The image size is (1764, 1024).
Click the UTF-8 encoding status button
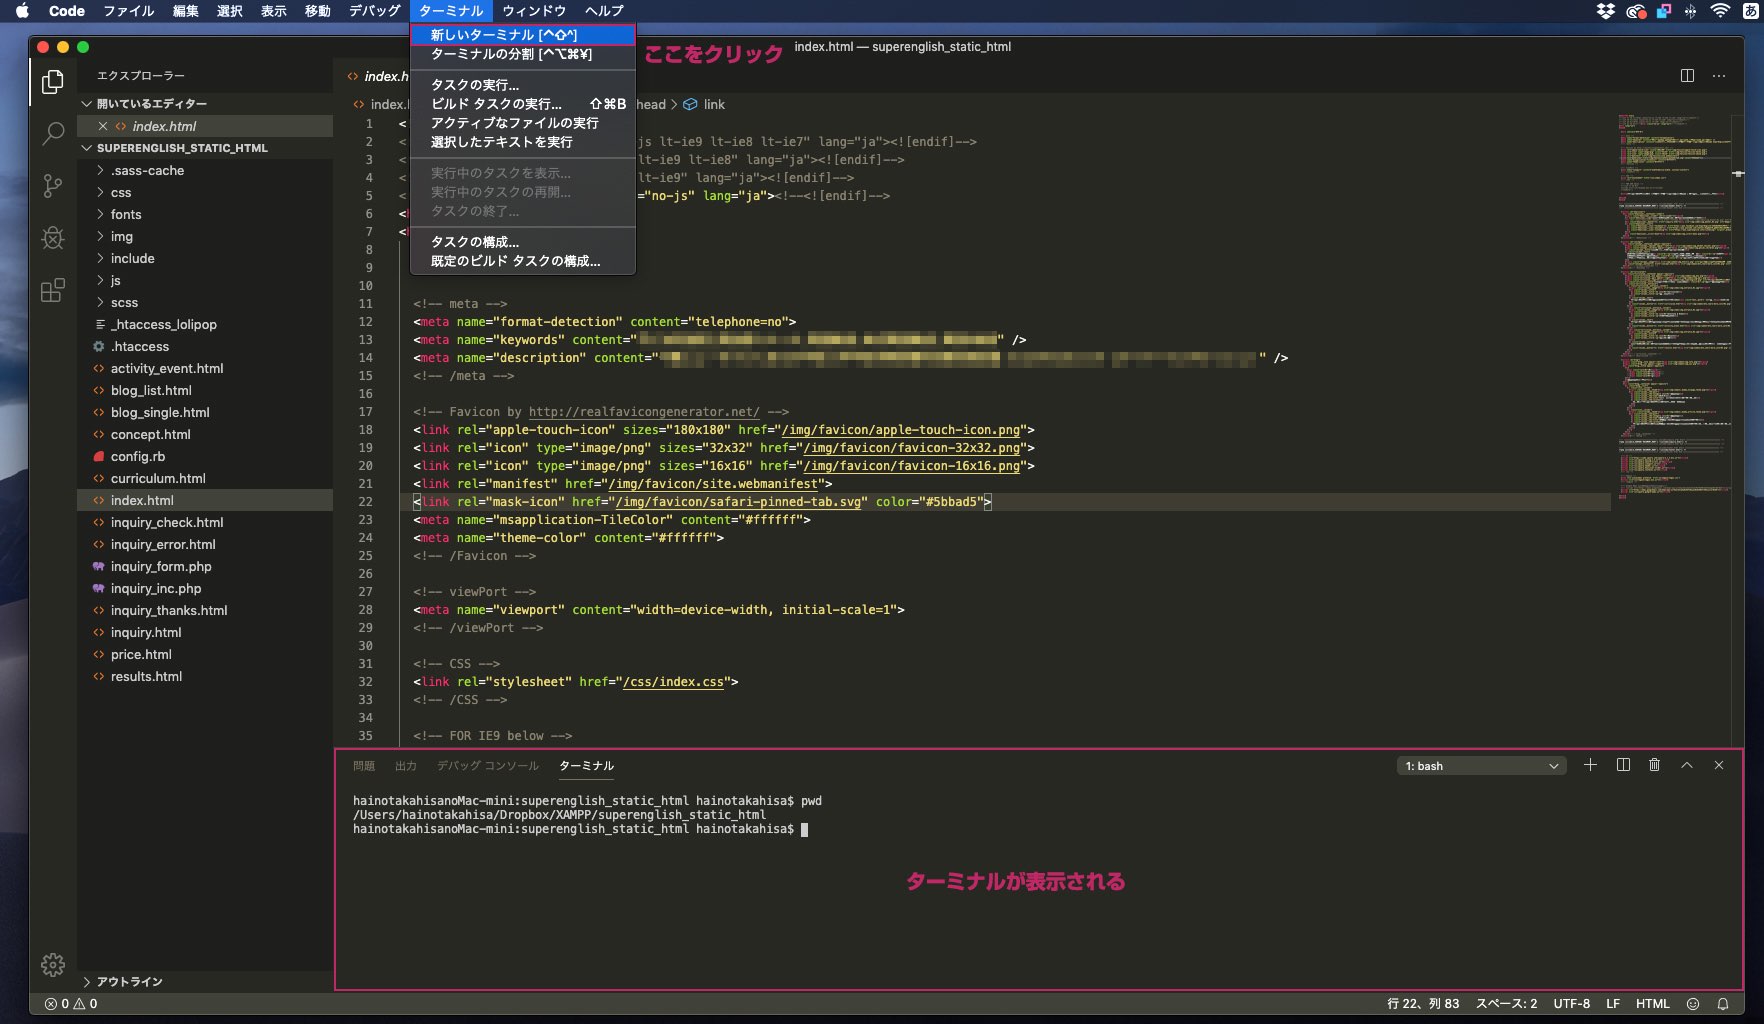[1571, 1003]
